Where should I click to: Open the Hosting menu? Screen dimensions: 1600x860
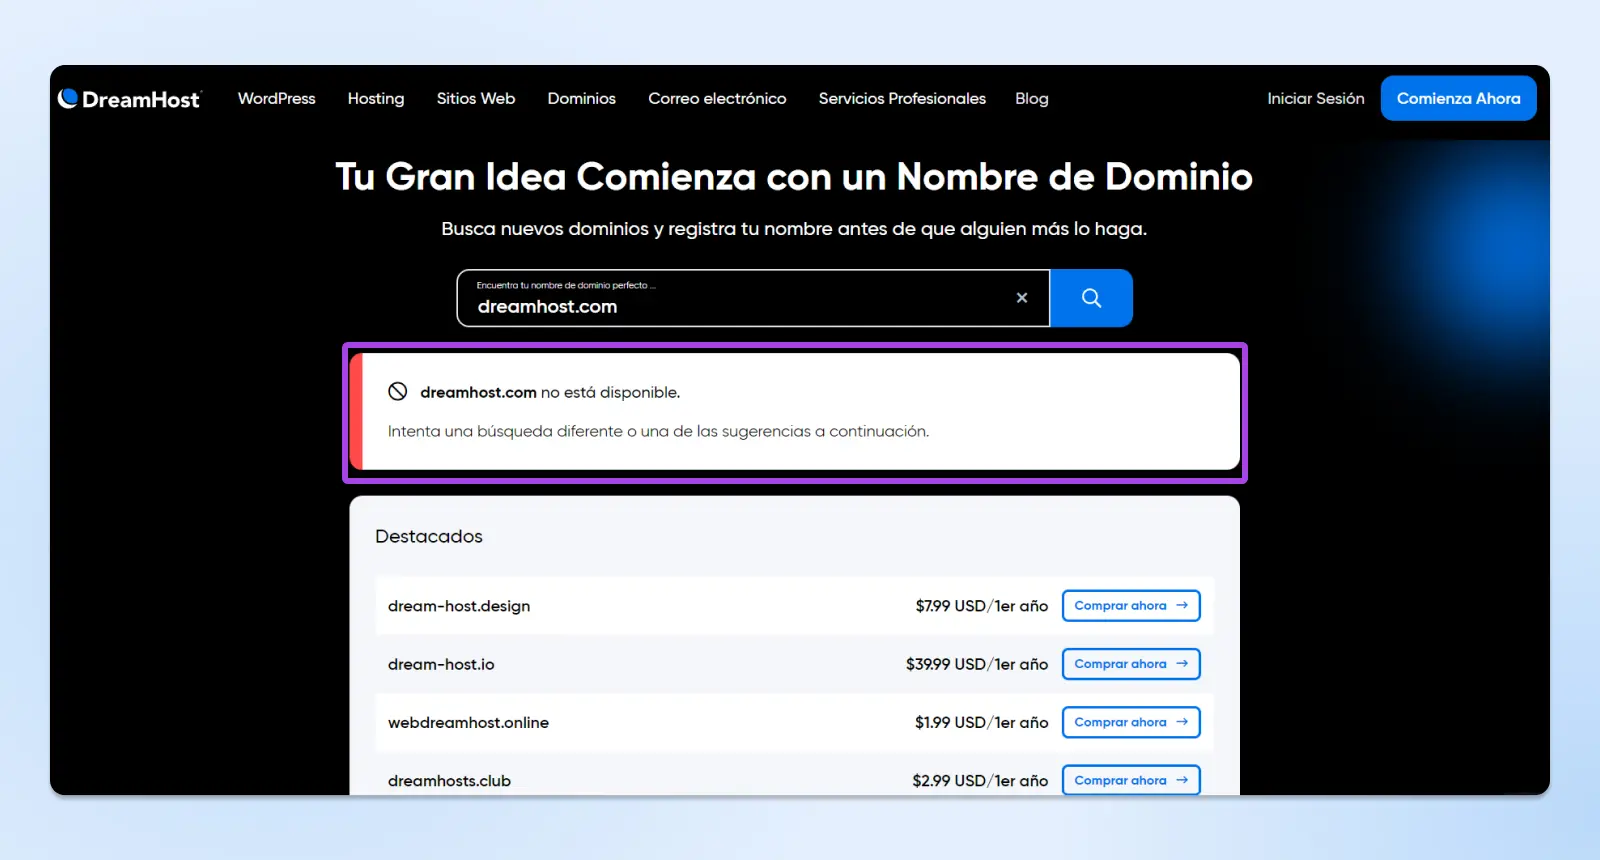(376, 99)
